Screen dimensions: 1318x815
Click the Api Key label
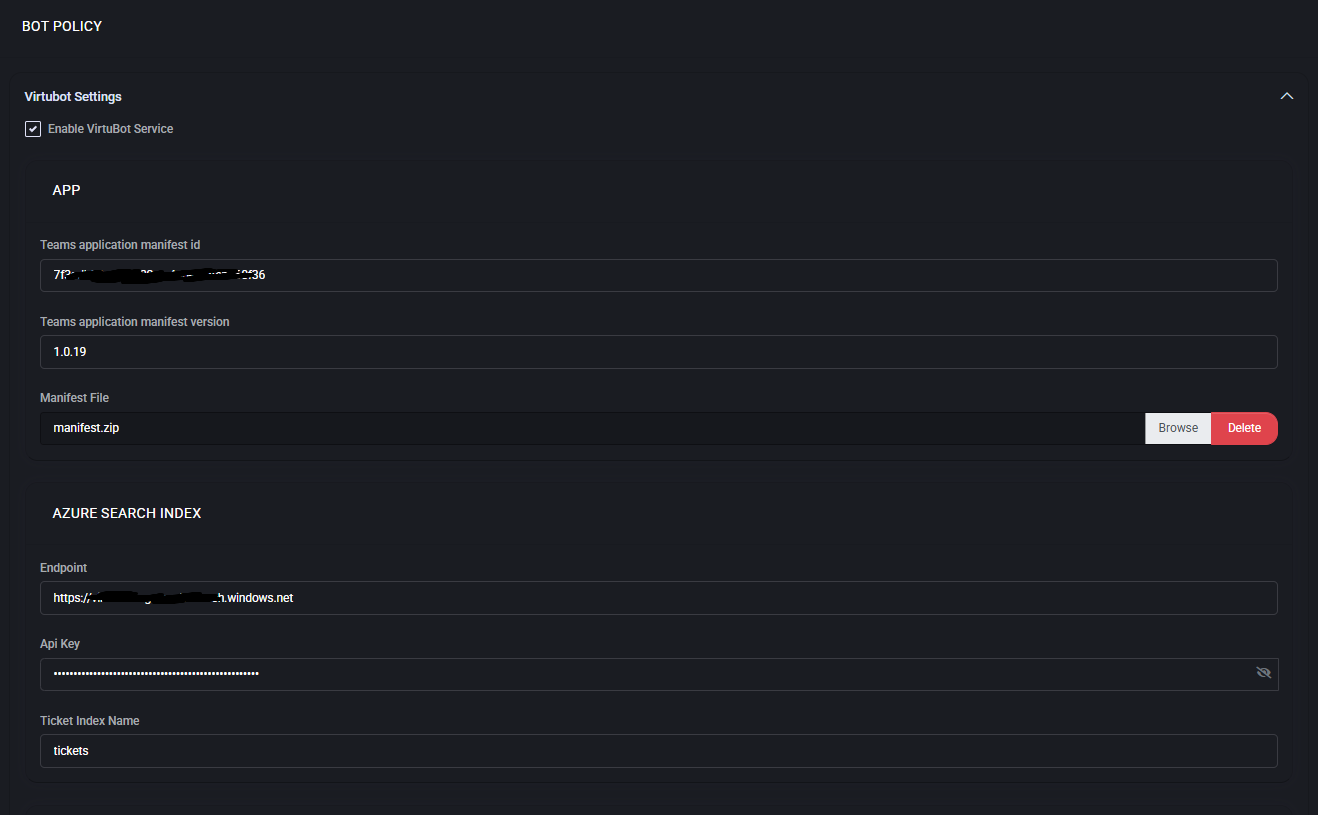[60, 644]
